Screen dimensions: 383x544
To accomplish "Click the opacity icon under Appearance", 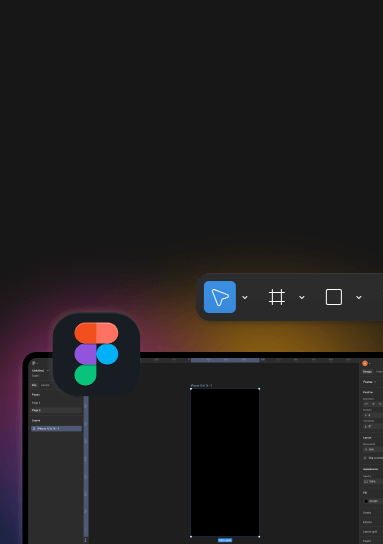I will (x=366, y=482).
